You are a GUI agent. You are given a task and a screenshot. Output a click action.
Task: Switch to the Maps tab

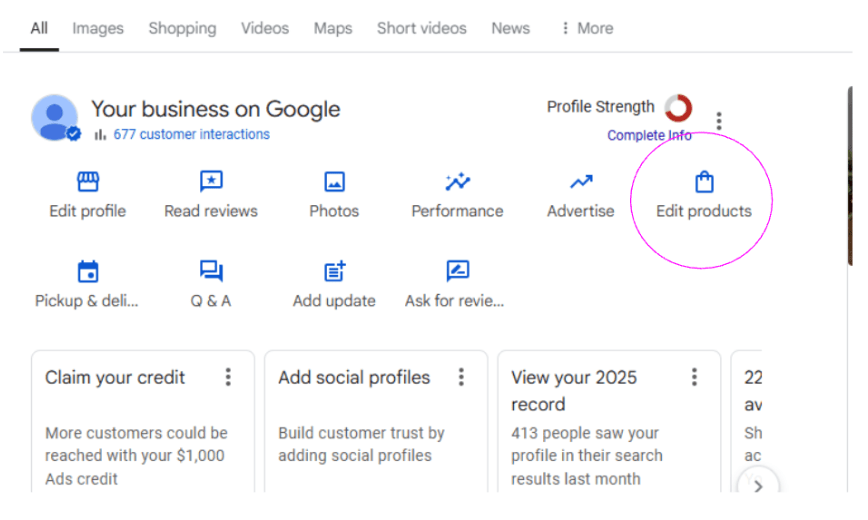tap(333, 28)
